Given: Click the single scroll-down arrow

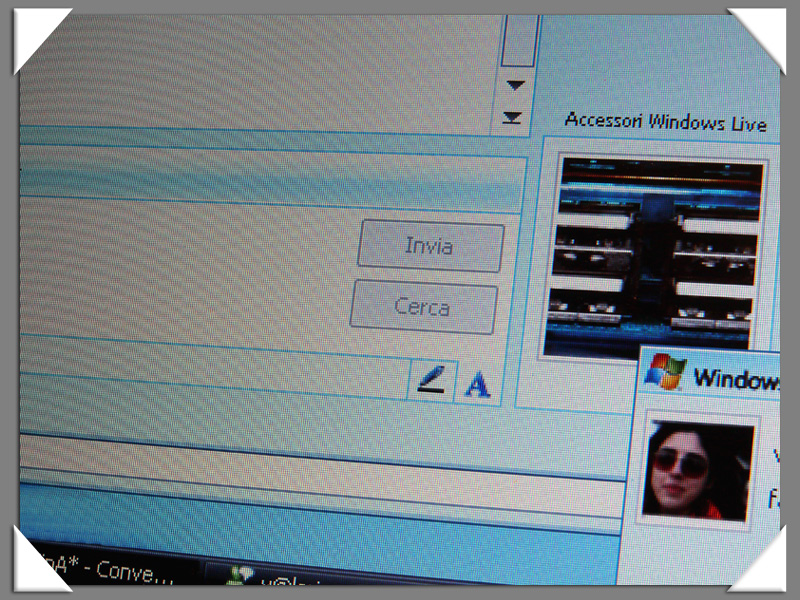Looking at the screenshot, I should [x=516, y=86].
